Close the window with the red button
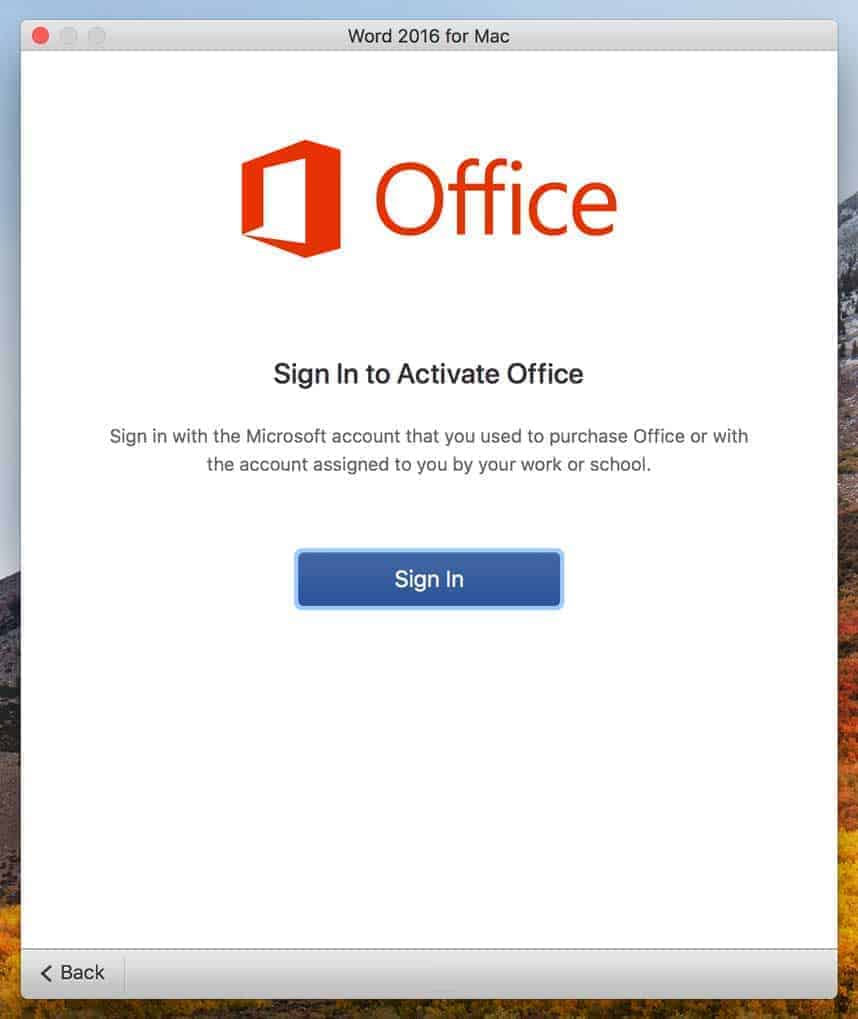This screenshot has width=858, height=1019. [40, 36]
